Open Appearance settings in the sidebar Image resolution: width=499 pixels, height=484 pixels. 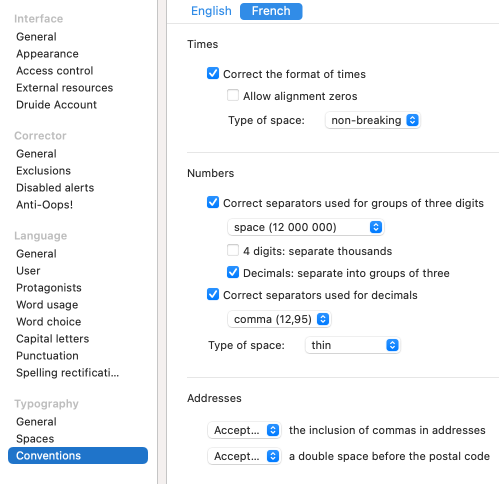click(x=47, y=54)
